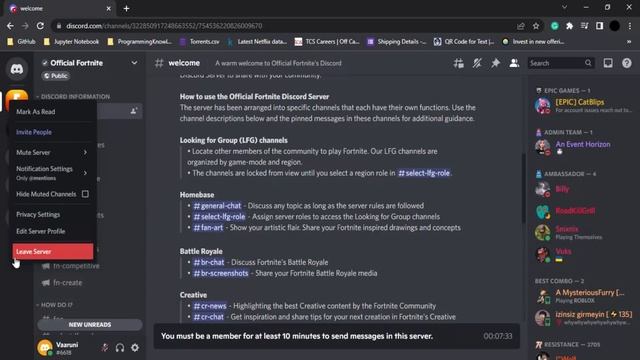The height and width of the screenshot is (360, 640).
Task: Open GitHub bookmark
Action: click(22, 42)
